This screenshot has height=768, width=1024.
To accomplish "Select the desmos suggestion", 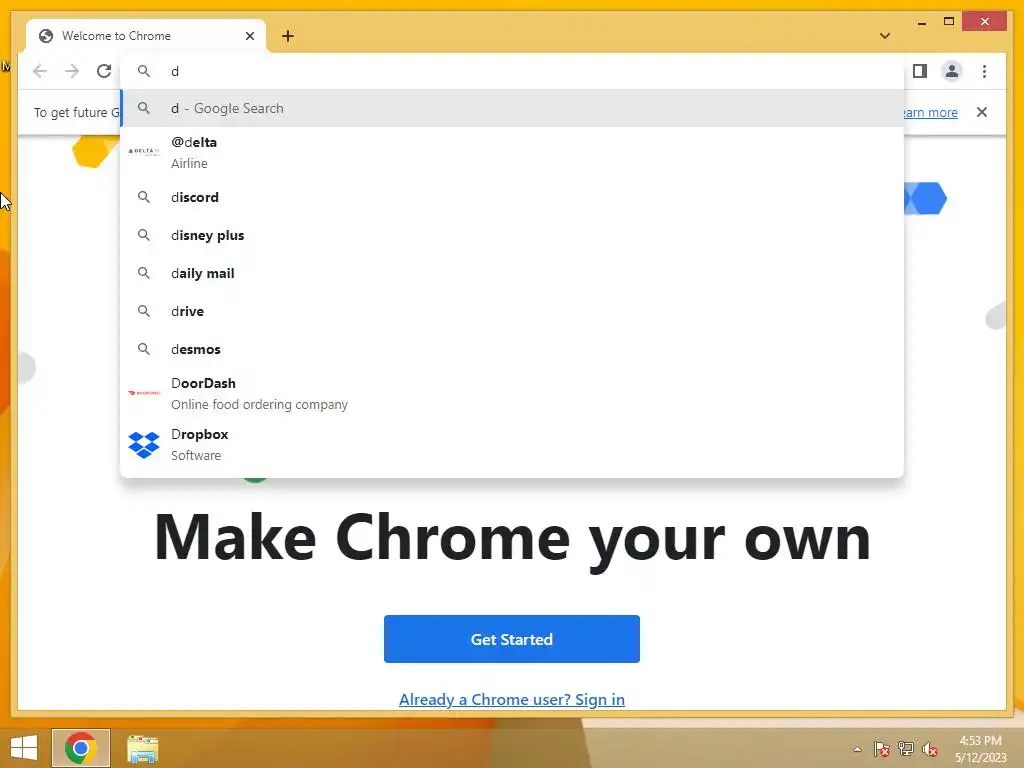I will click(512, 349).
